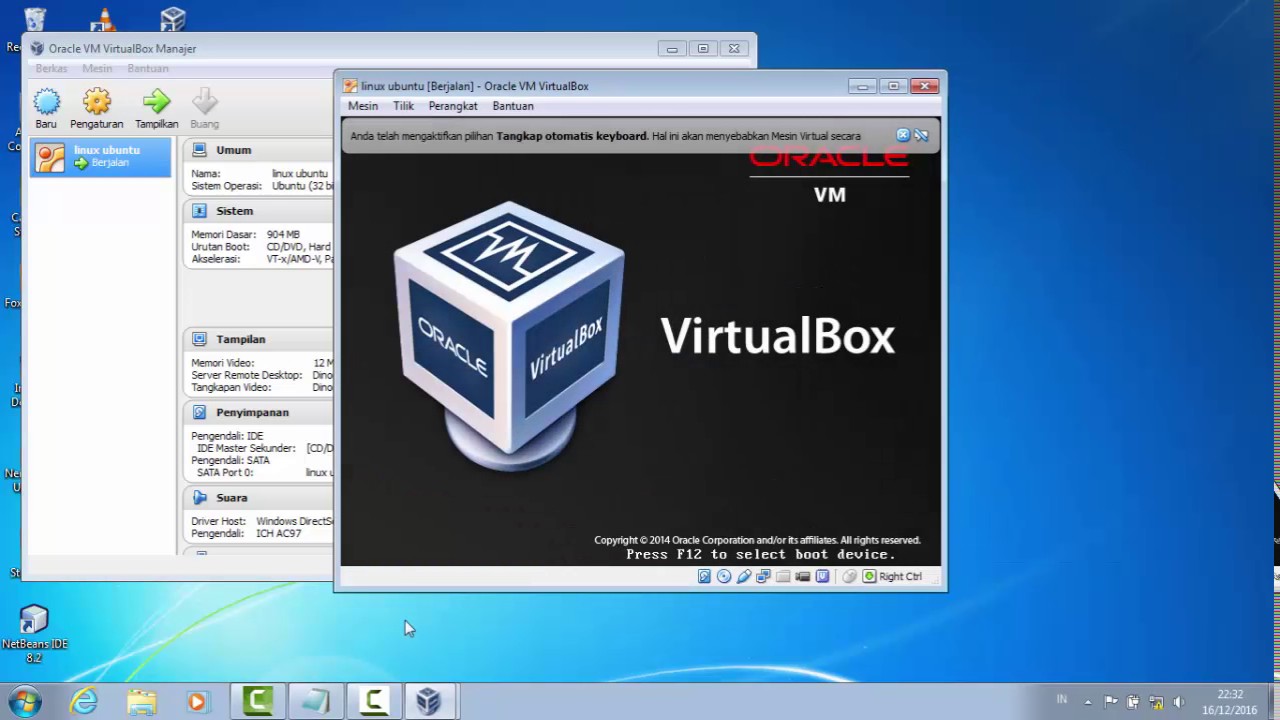Screen dimensions: 1280x720
Task: Click virtualization features icon in VM status bar
Action: pos(822,576)
